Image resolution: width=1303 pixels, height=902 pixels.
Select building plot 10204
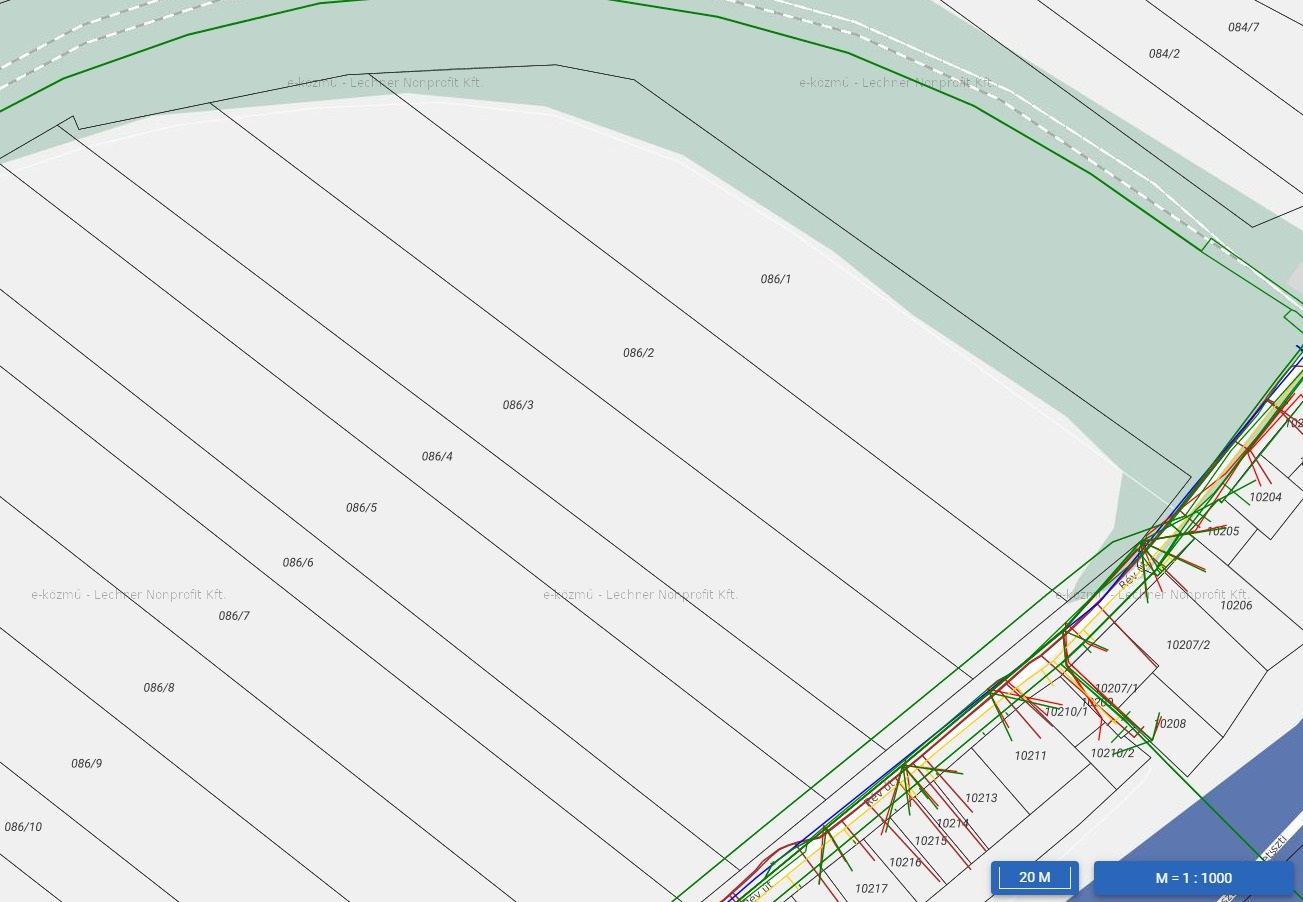click(1265, 497)
